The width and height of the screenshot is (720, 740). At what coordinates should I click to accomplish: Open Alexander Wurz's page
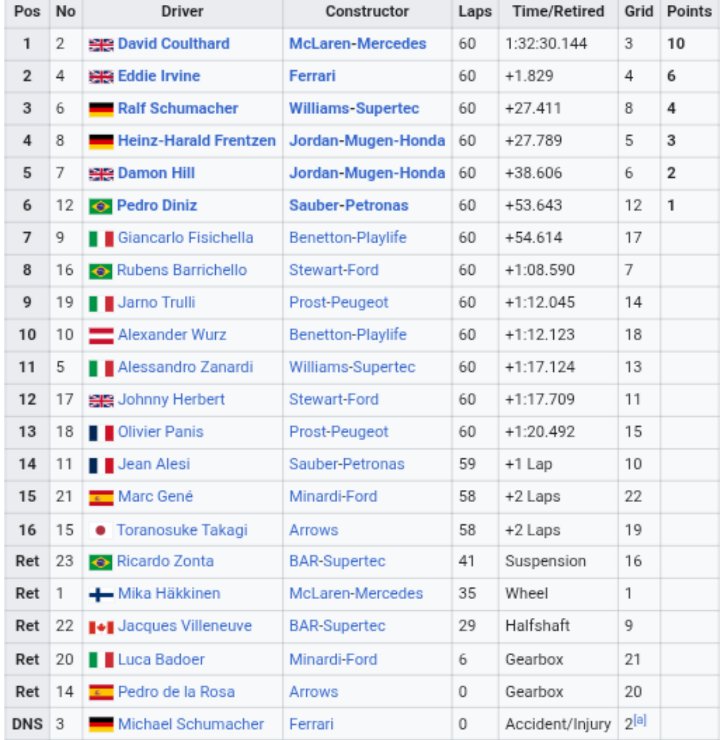(x=172, y=335)
